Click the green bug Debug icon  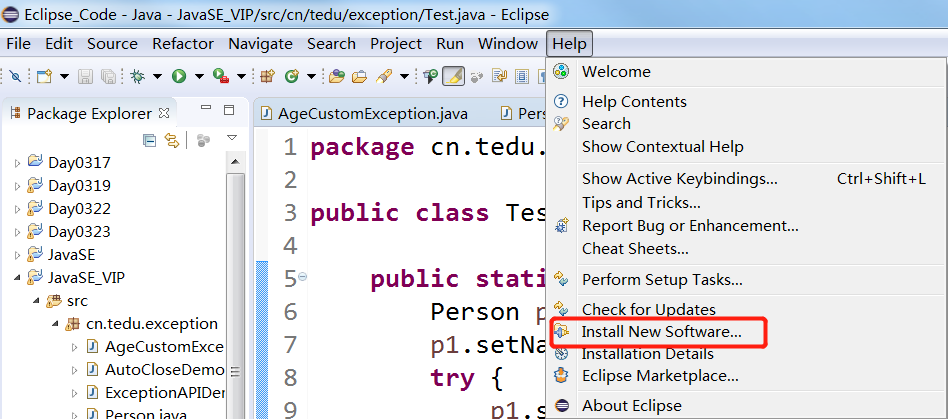point(138,76)
